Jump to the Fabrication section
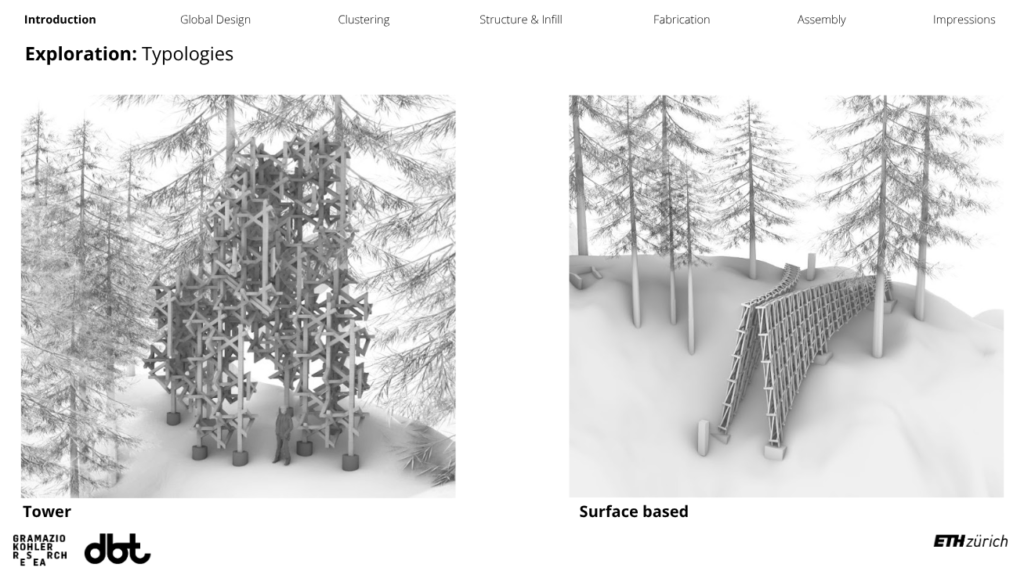The image size is (1024, 575). click(681, 20)
